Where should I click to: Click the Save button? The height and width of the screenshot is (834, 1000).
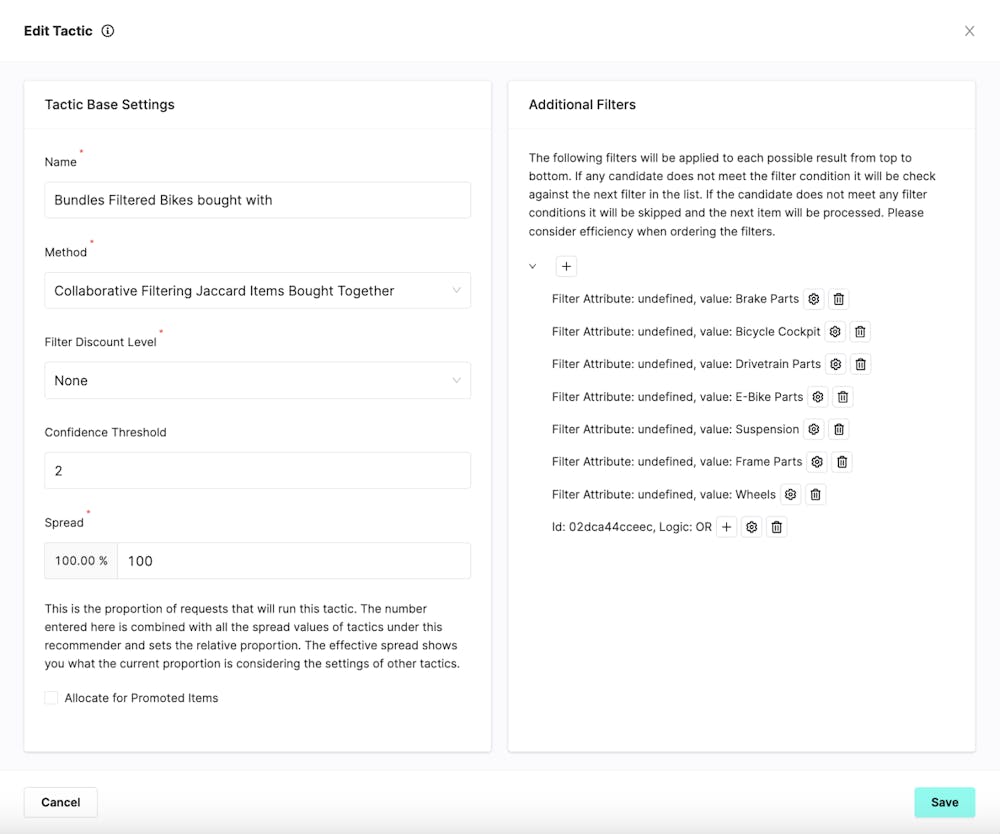pos(944,802)
